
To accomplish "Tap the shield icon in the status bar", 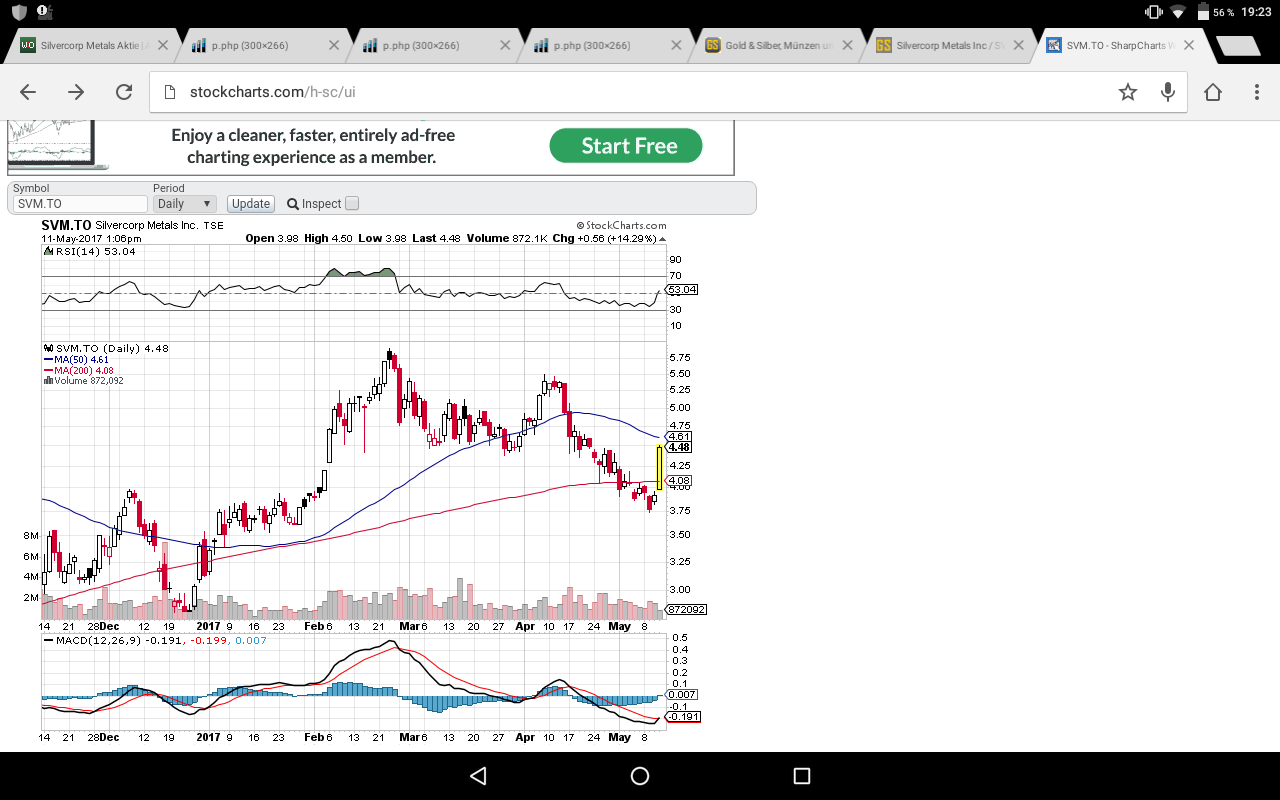I will [x=18, y=12].
